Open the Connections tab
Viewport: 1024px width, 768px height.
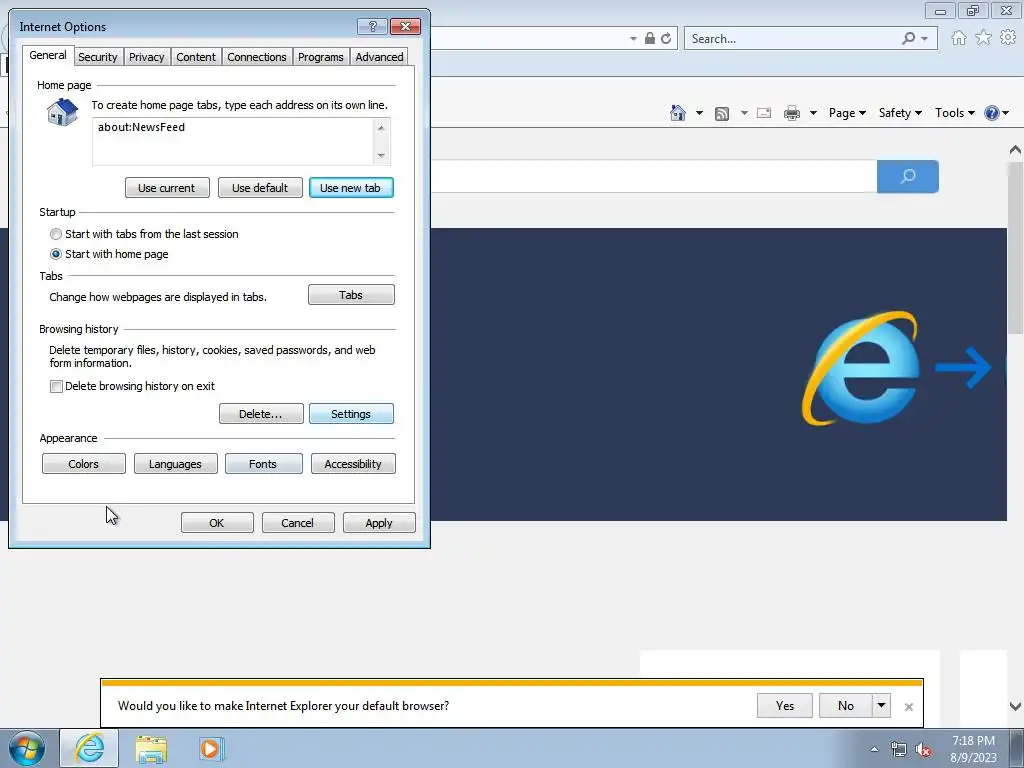(257, 57)
